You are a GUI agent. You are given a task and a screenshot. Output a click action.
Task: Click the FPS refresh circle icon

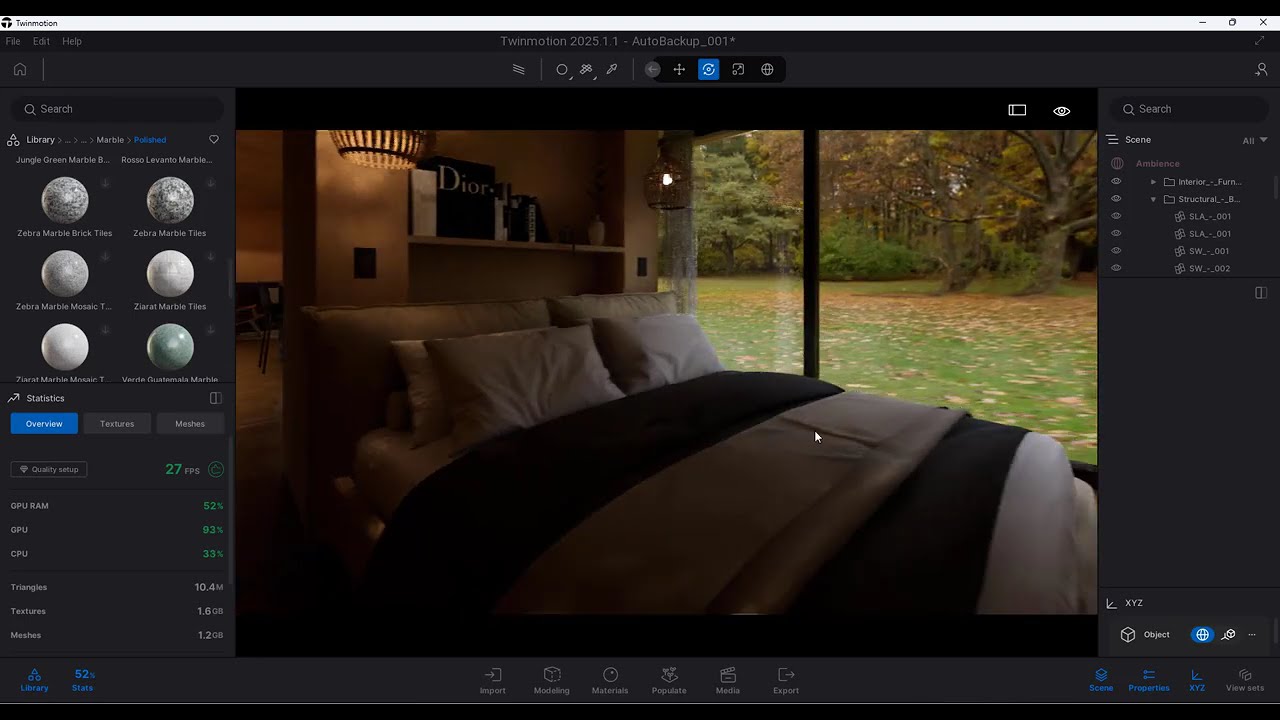click(216, 469)
